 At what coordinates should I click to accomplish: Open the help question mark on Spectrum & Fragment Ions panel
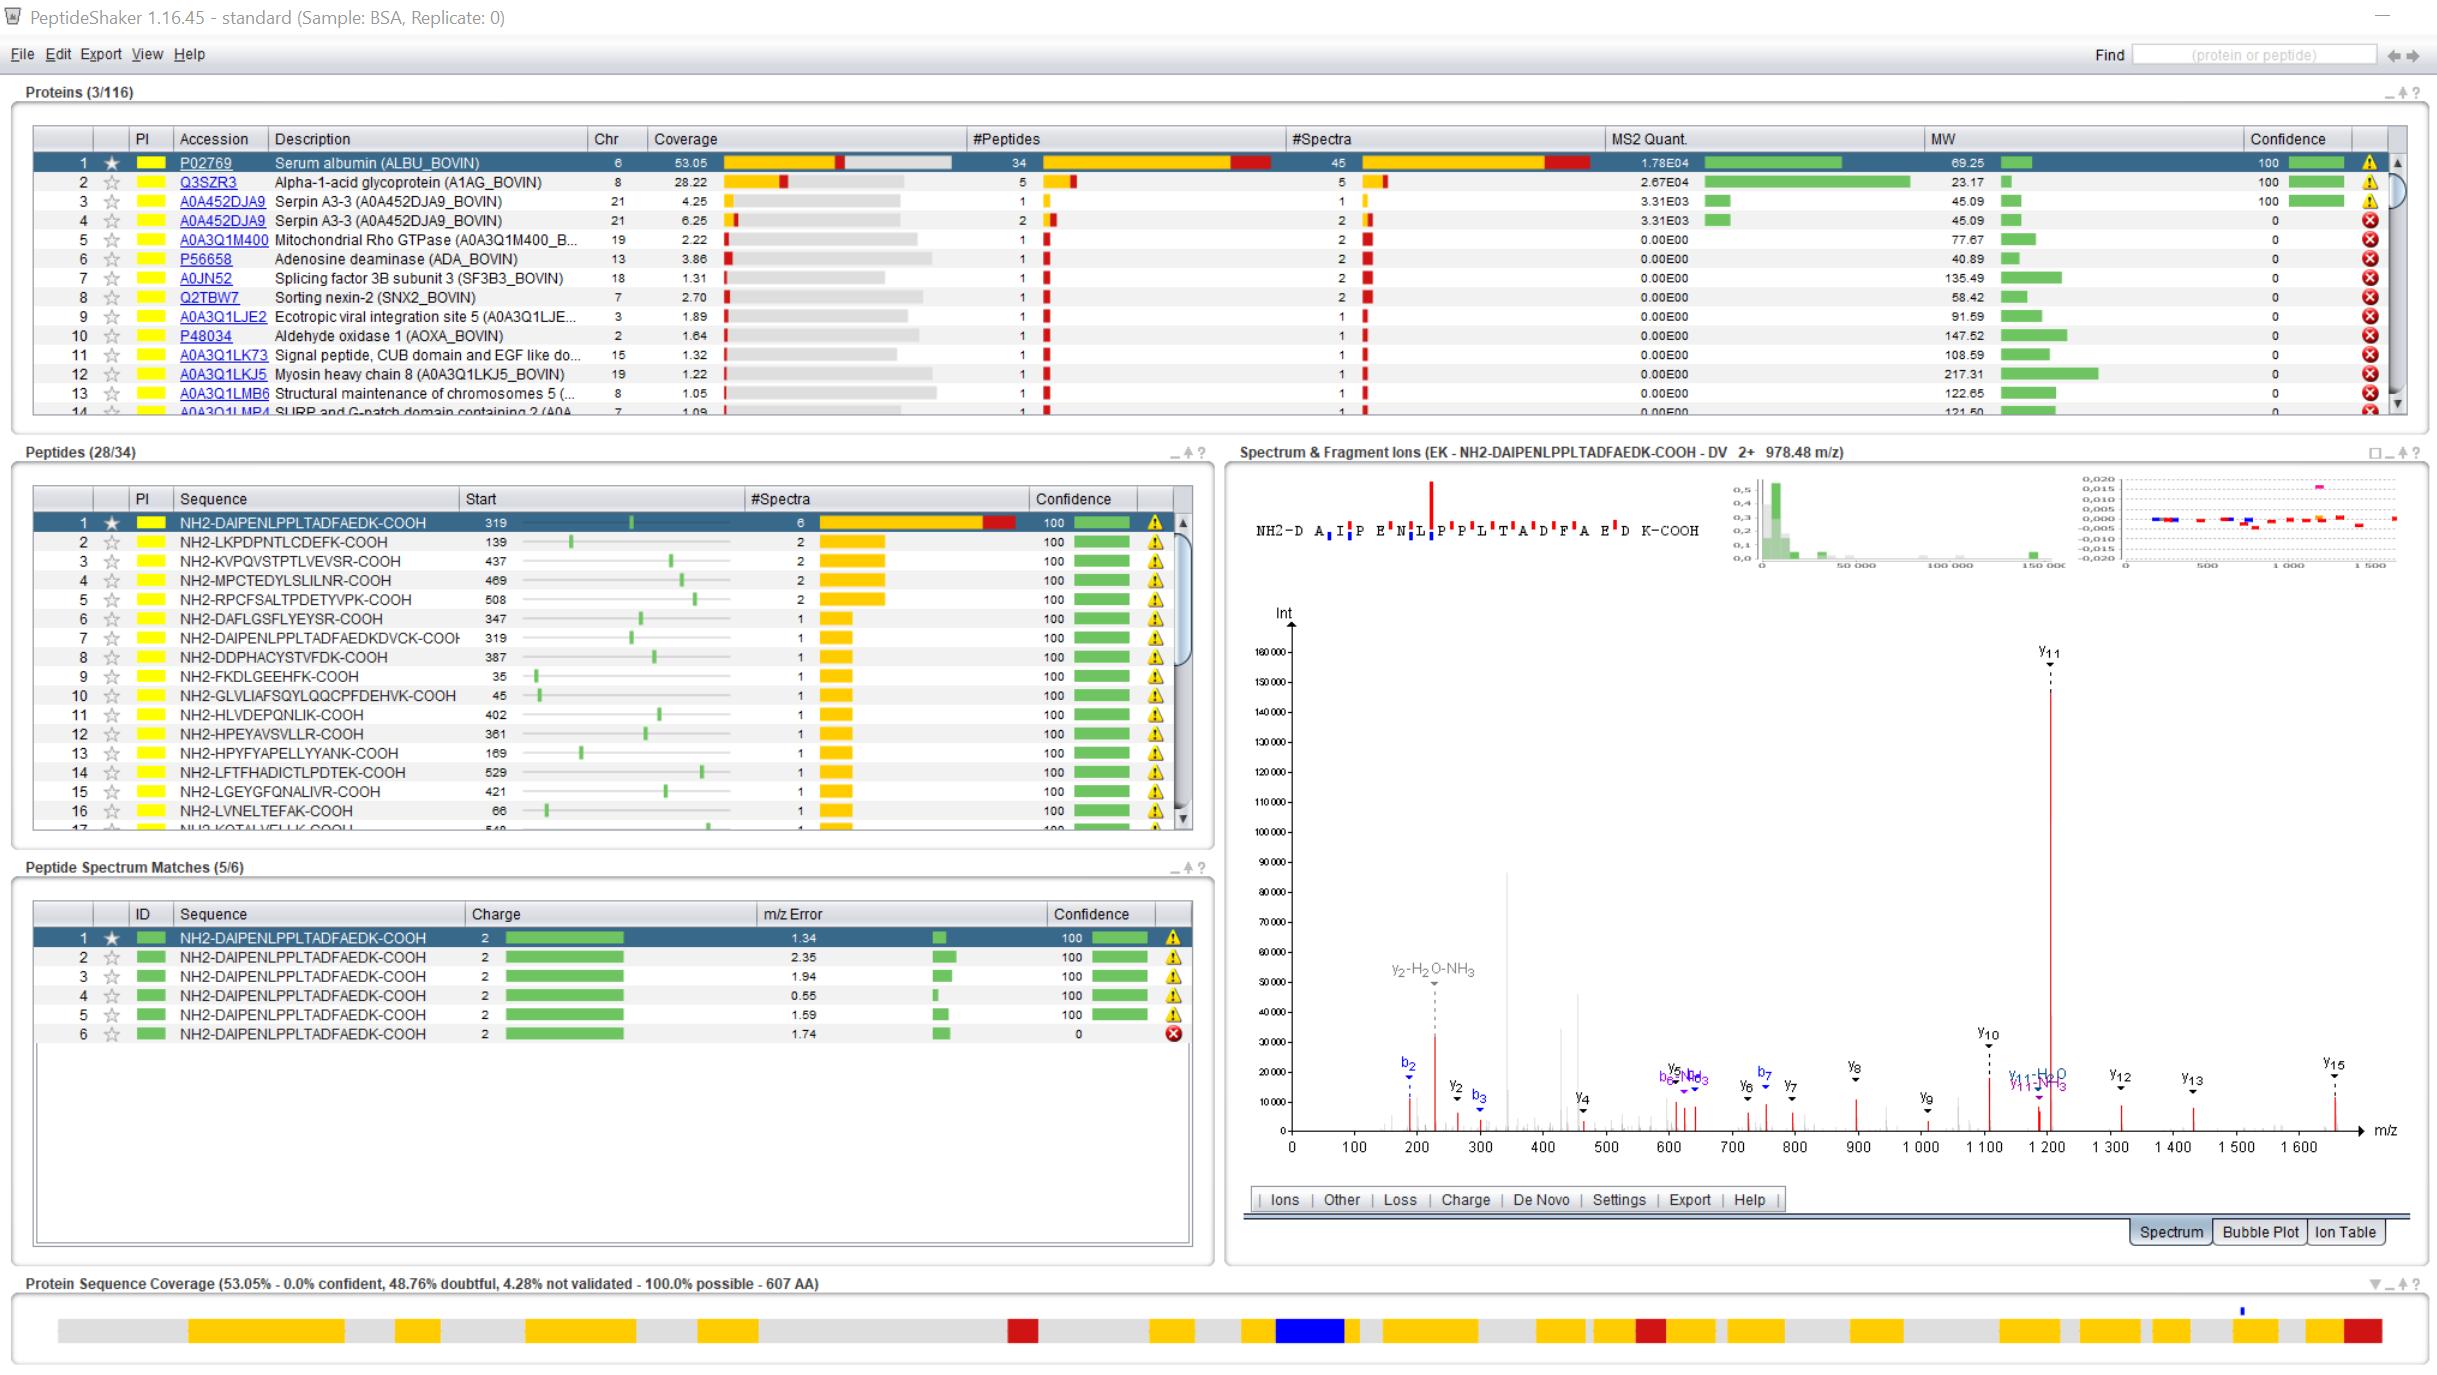(x=2417, y=452)
